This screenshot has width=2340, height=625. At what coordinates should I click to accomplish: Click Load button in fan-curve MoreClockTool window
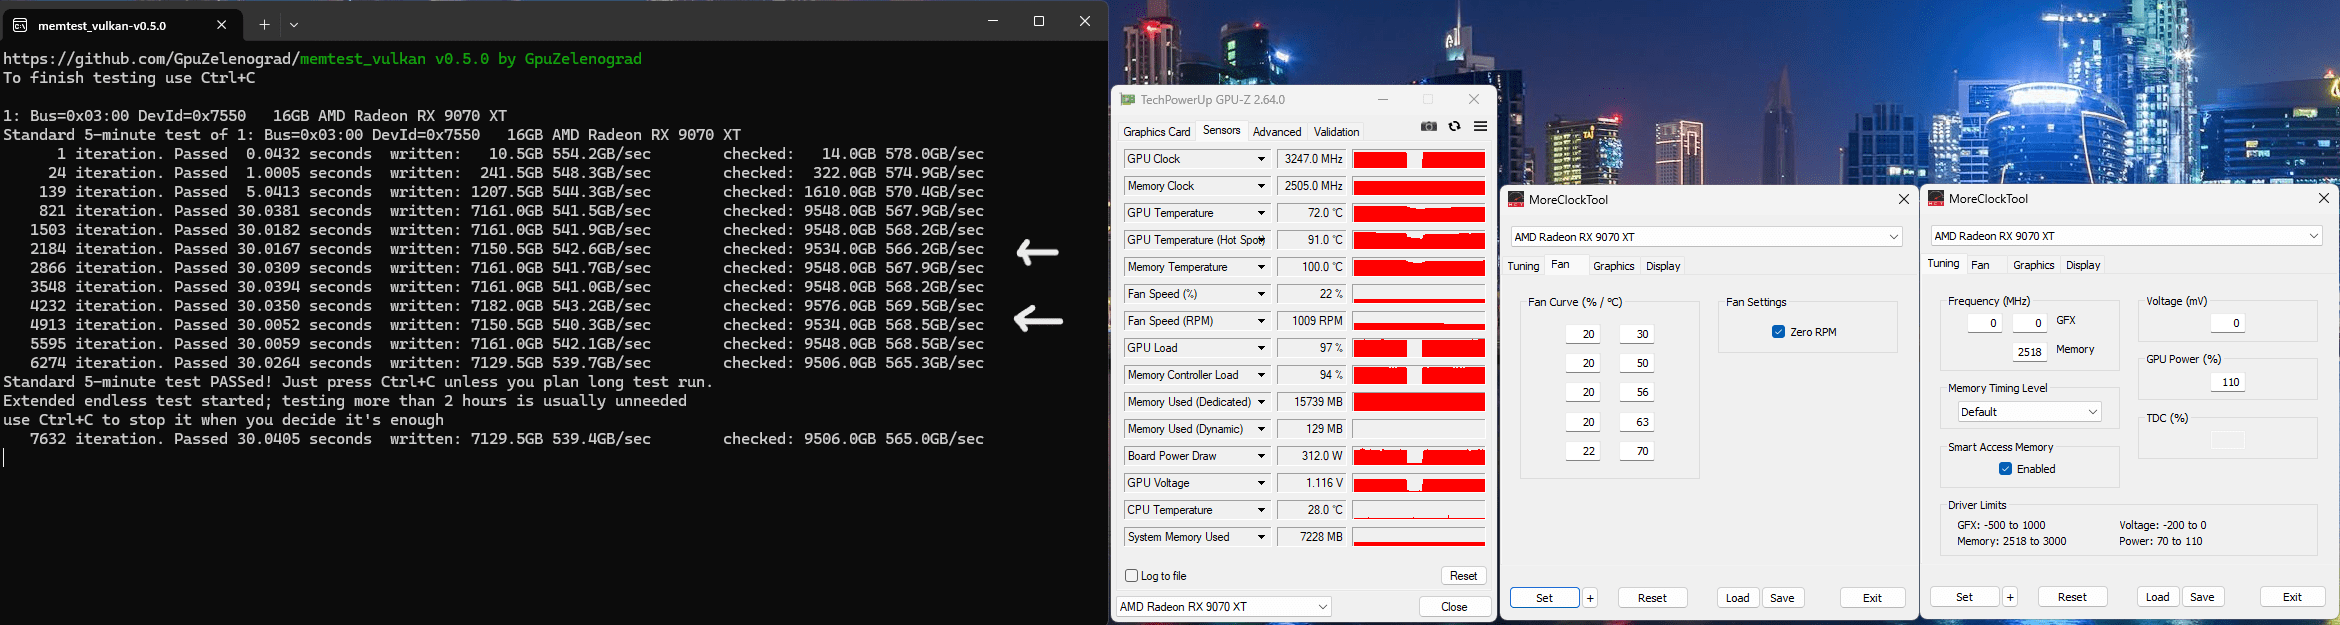coord(1738,598)
